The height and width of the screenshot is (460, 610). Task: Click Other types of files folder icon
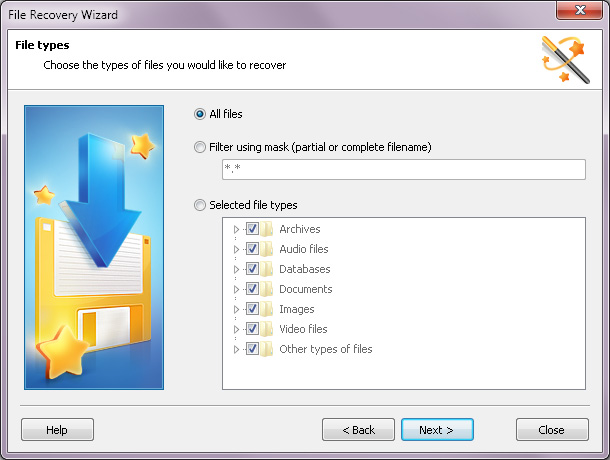click(266, 349)
